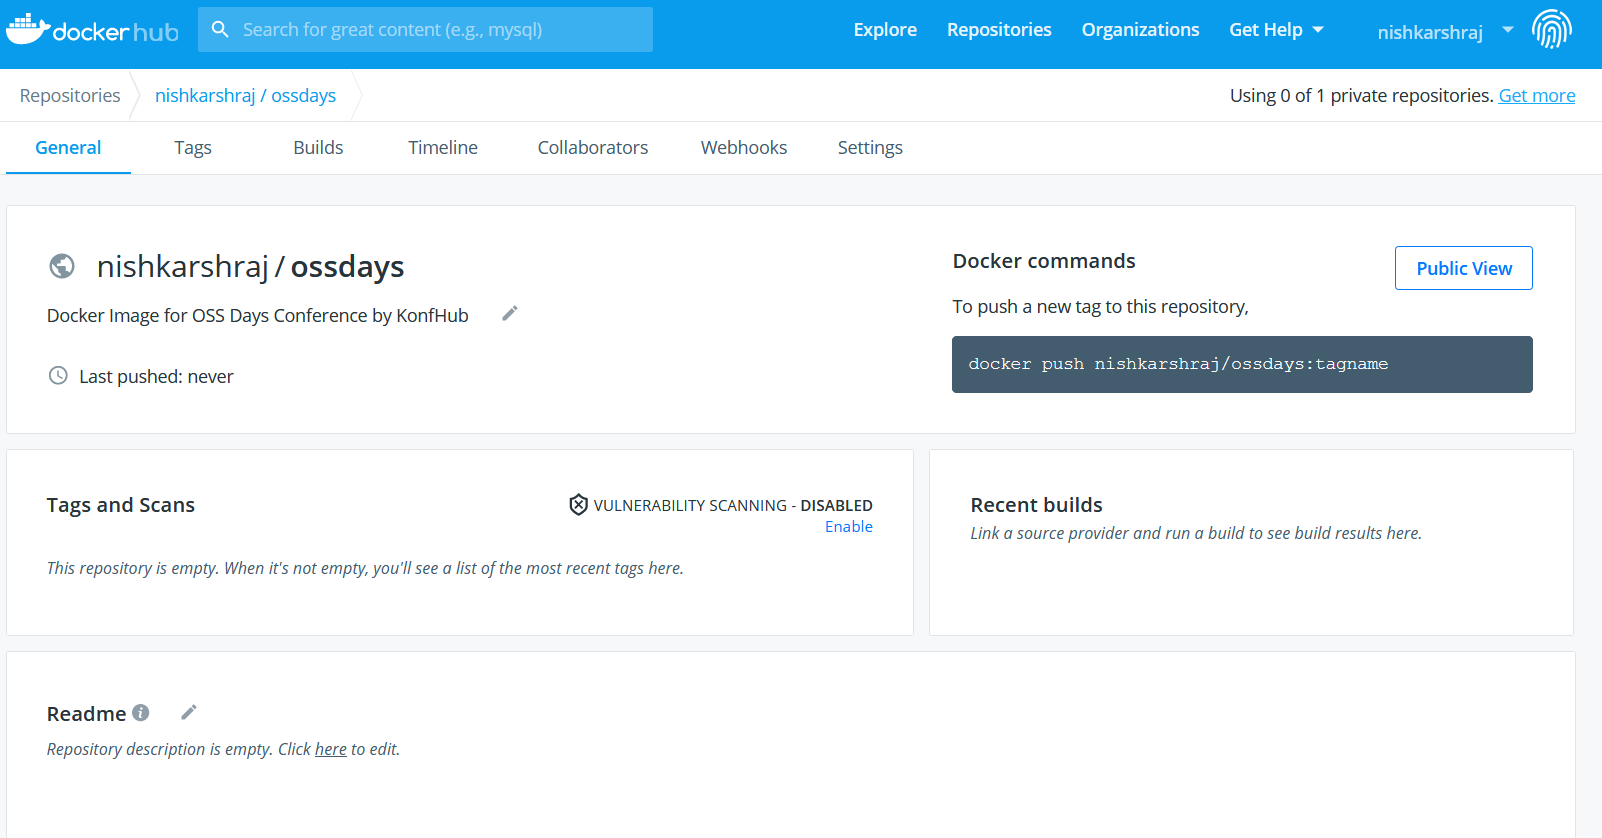The width and height of the screenshot is (1602, 838).
Task: Click 'here' link to edit Readme
Action: (x=331, y=749)
